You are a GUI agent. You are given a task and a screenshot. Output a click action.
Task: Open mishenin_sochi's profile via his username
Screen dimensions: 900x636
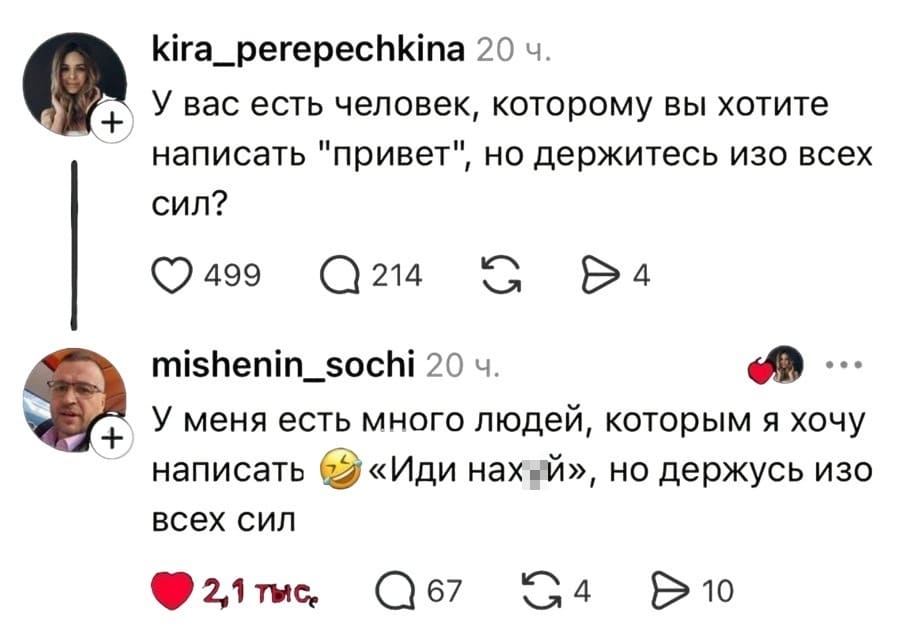[283, 365]
